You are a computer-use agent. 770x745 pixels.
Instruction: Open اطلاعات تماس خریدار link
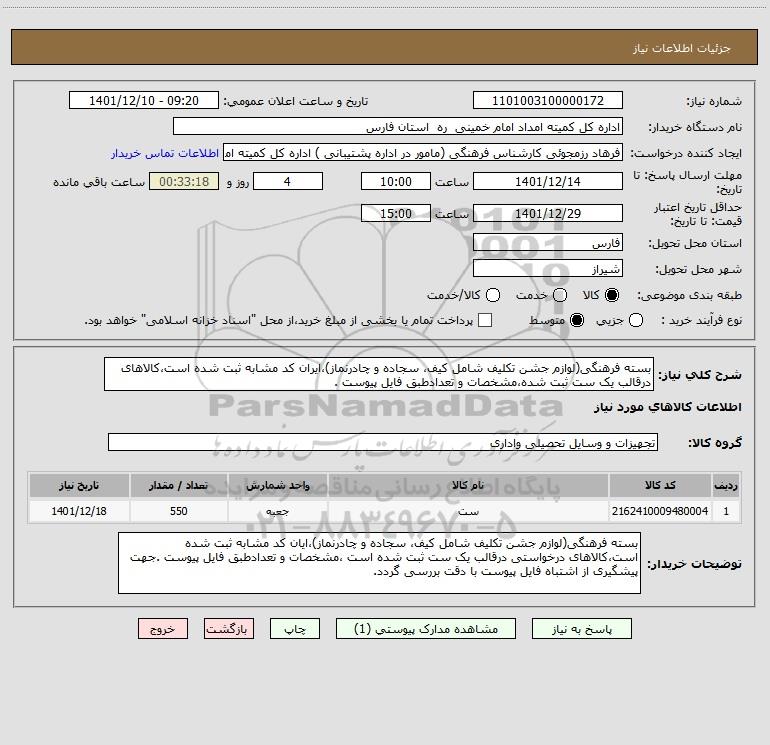(x=165, y=153)
